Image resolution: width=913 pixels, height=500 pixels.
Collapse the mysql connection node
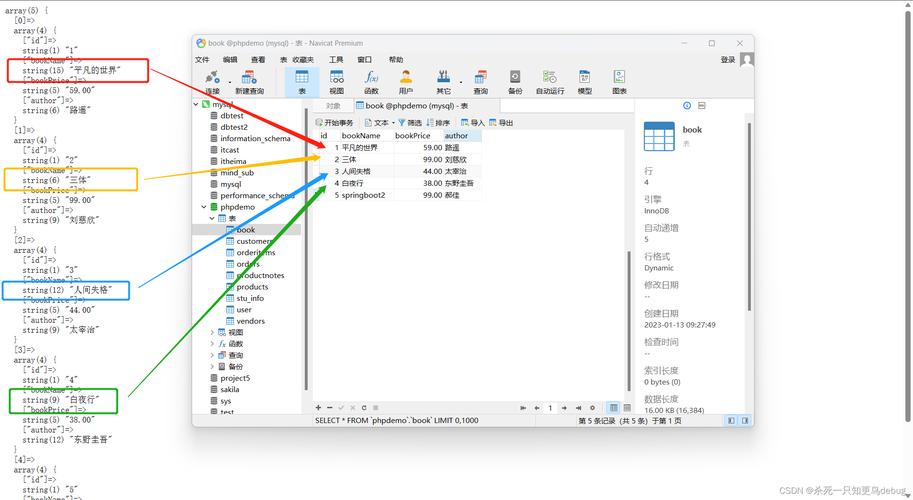point(196,104)
